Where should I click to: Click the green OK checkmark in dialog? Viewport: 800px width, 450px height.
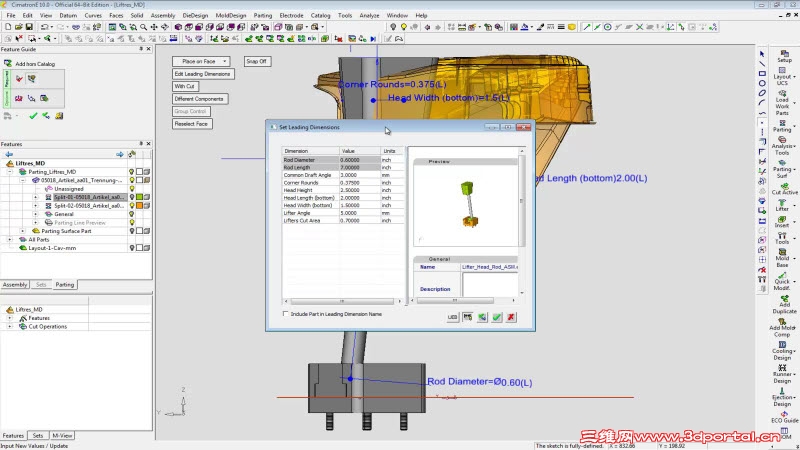497,317
